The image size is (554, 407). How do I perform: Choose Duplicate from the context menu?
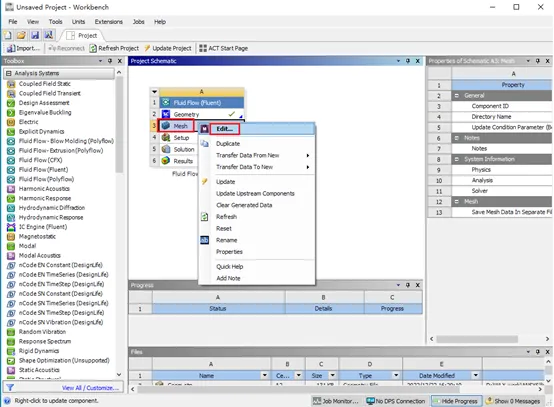click(257, 144)
